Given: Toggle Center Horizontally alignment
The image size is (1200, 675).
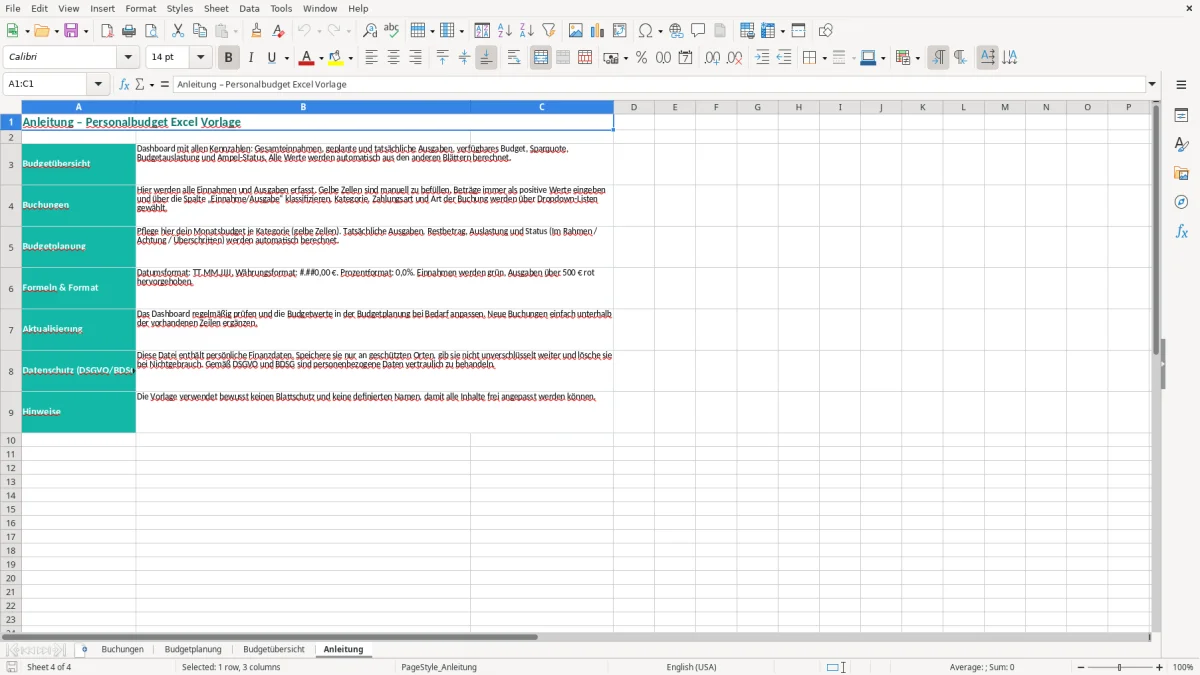Looking at the screenshot, I should coord(393,58).
